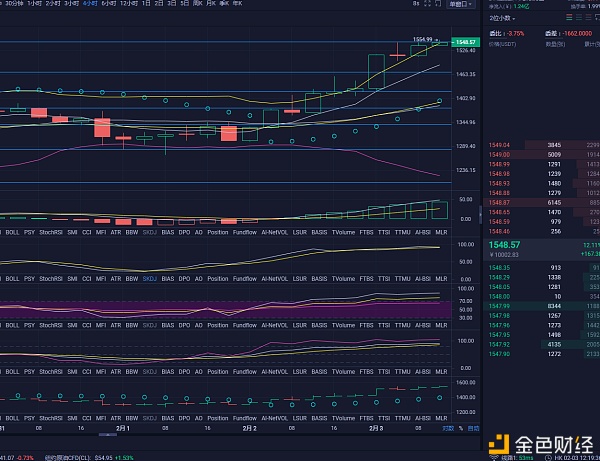
Task: Toggle percent (%) price scale
Action: (461, 428)
